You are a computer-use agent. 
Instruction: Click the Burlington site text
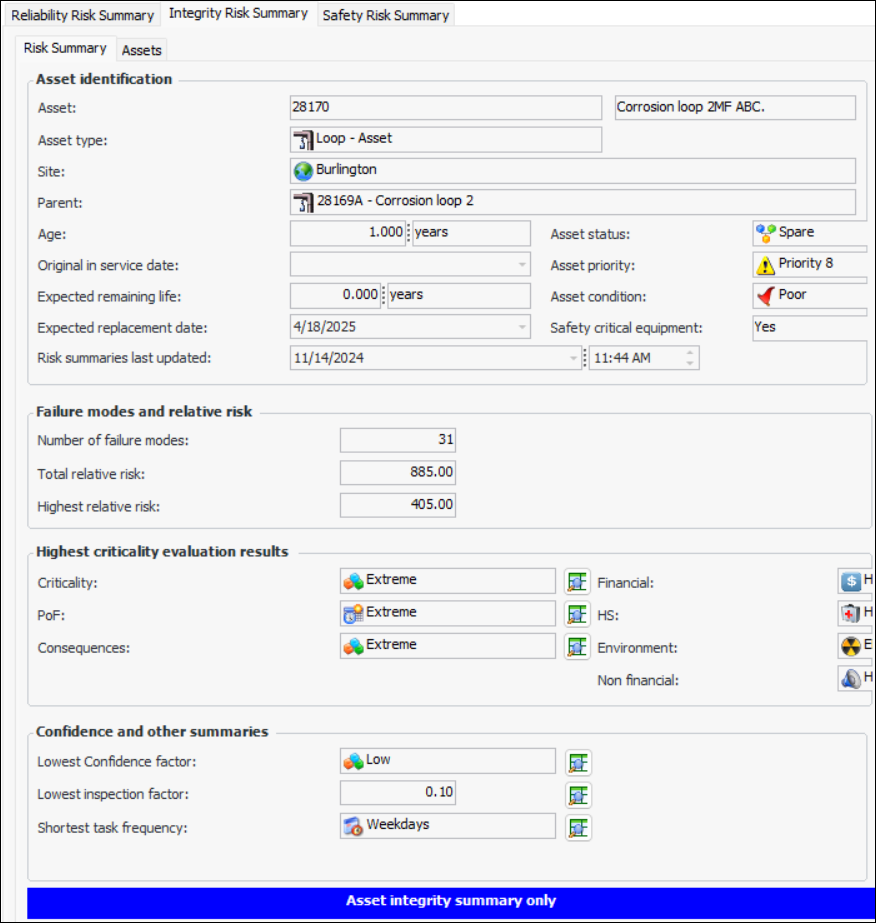[x=346, y=170]
